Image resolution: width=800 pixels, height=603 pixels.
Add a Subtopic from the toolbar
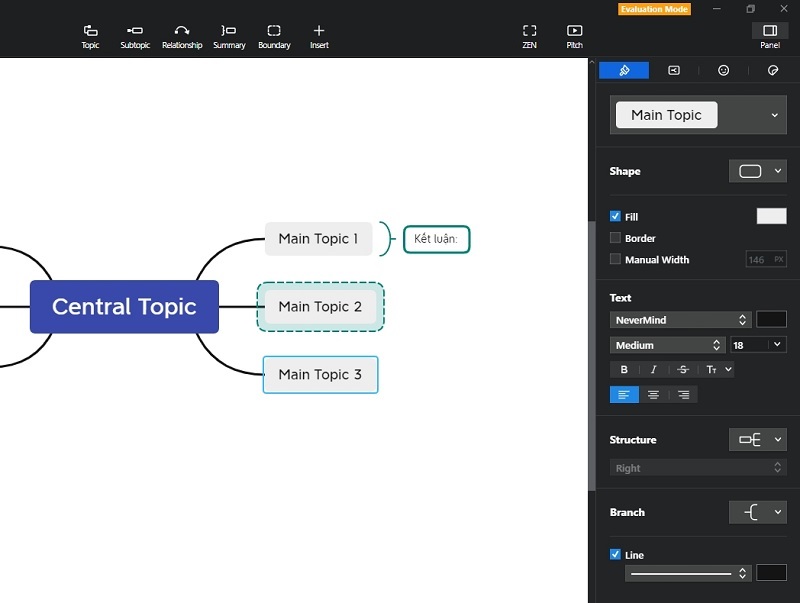[x=135, y=31]
